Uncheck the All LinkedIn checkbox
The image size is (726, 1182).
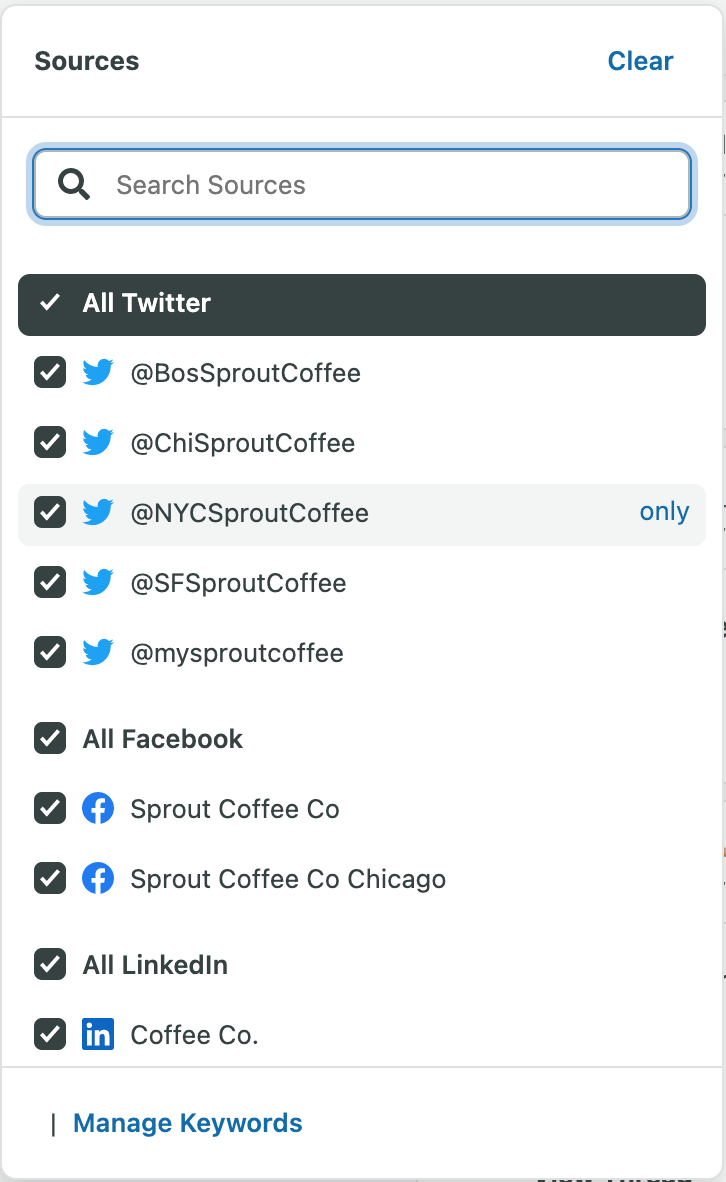pos(50,965)
